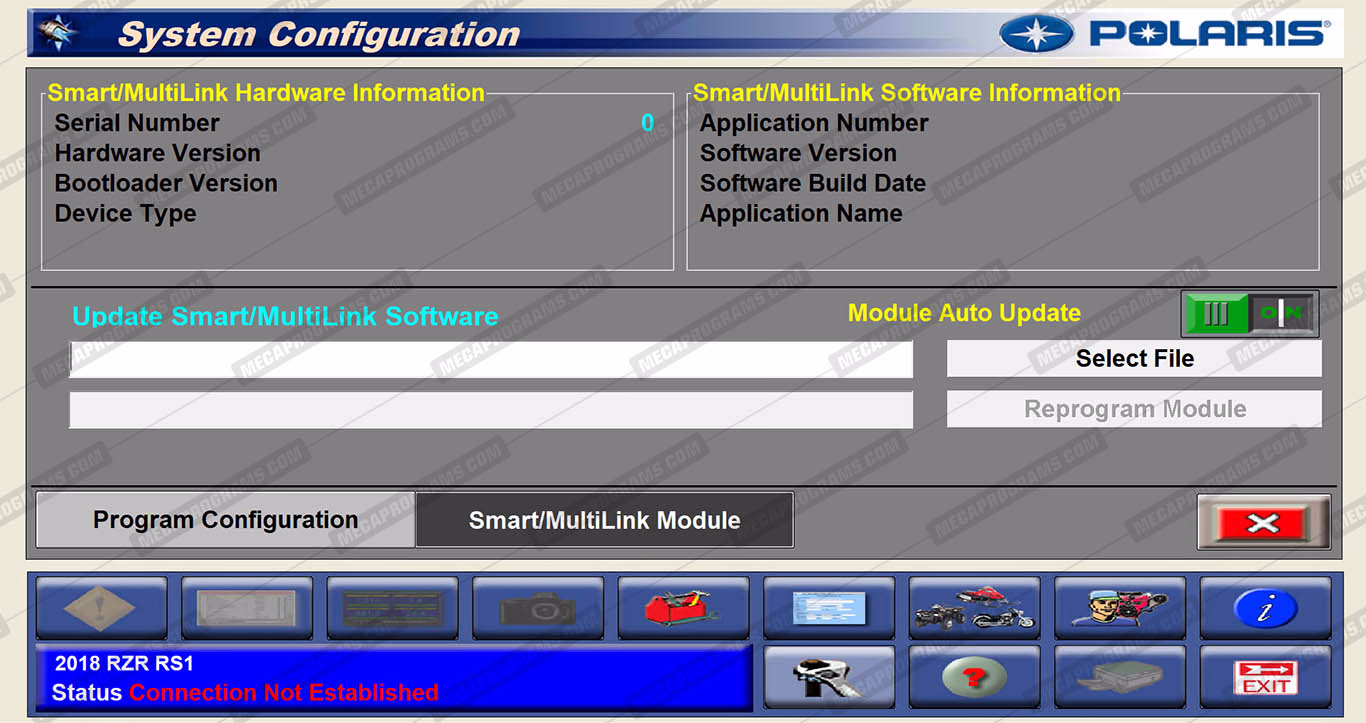
Task: Click the white software file path field
Action: [491, 359]
